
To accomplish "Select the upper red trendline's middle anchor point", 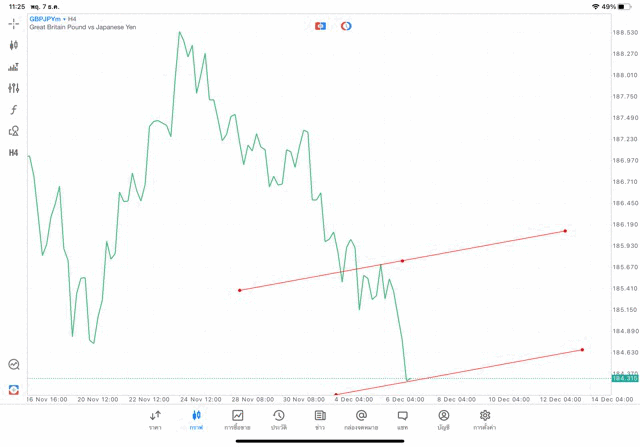I will pos(402,261).
